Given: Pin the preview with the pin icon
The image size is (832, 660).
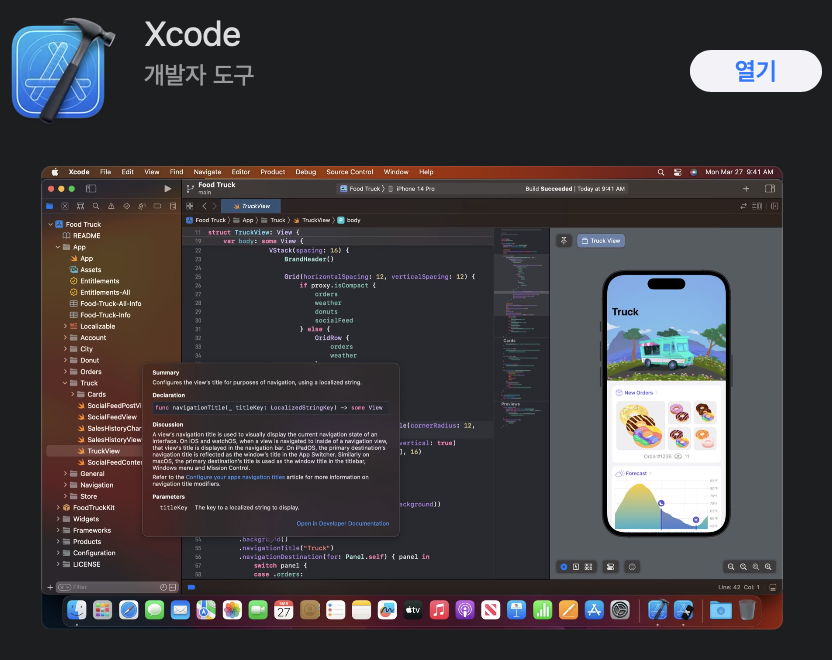Looking at the screenshot, I should pyautogui.click(x=564, y=240).
